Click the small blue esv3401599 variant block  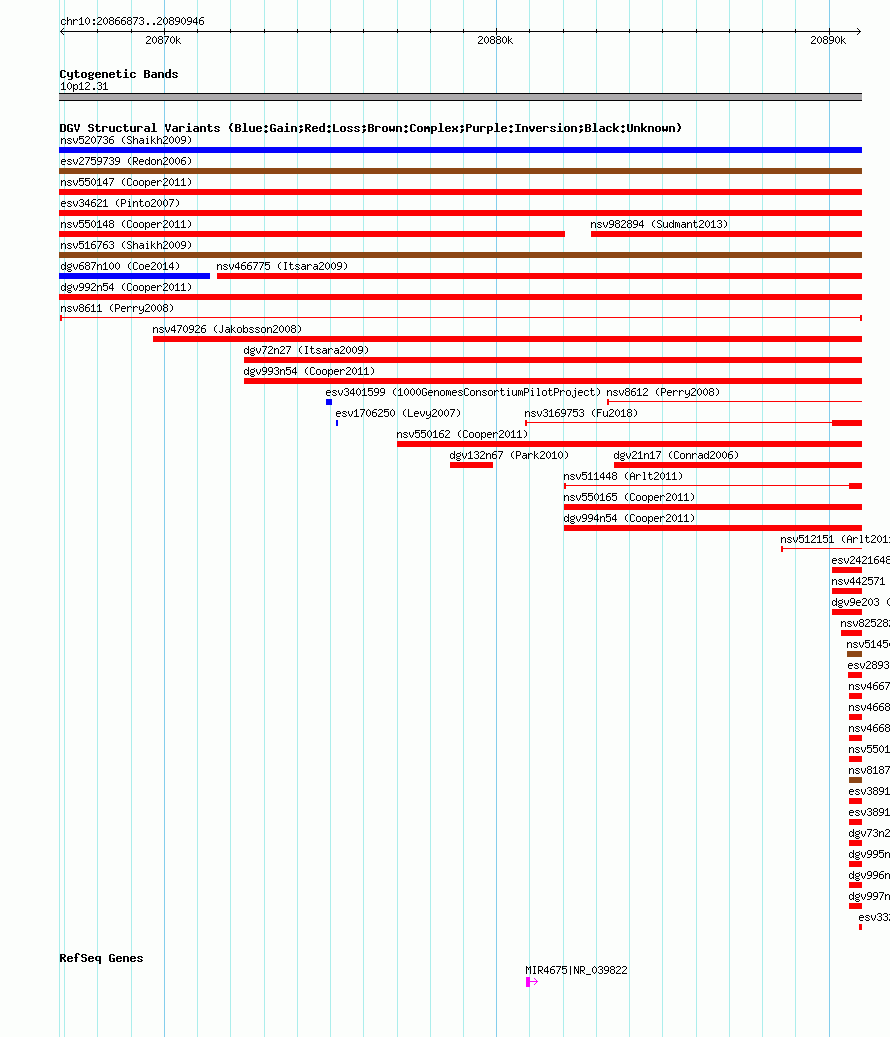tap(329, 402)
